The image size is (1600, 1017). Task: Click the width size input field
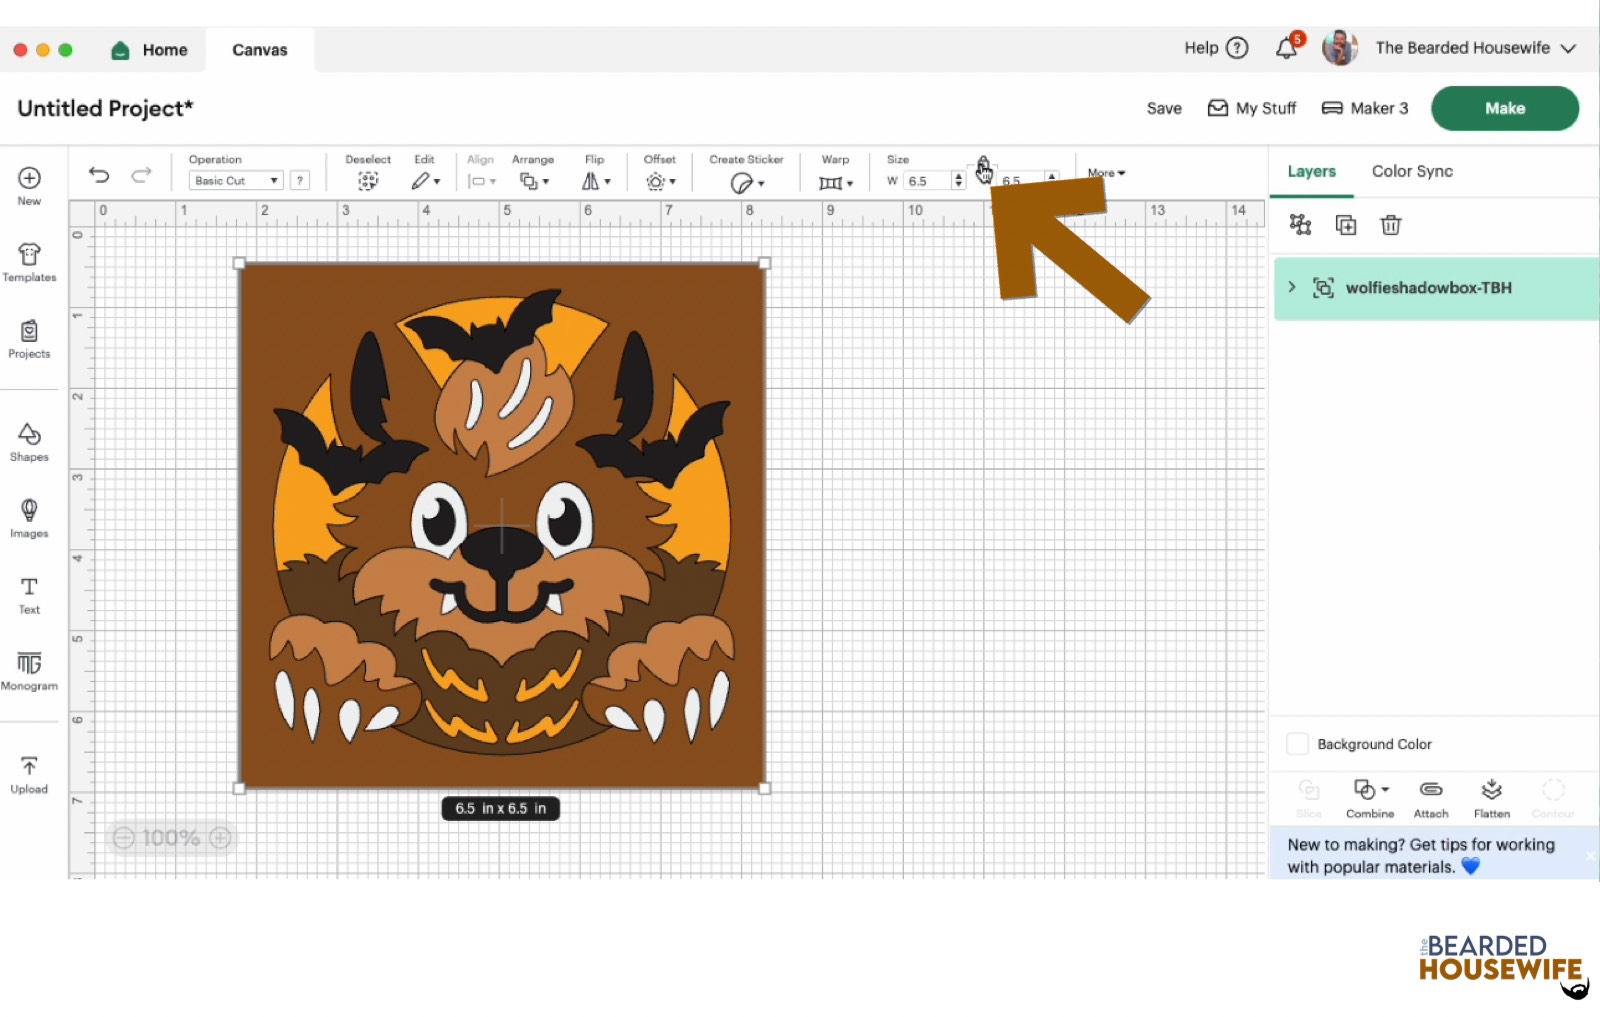(x=926, y=181)
